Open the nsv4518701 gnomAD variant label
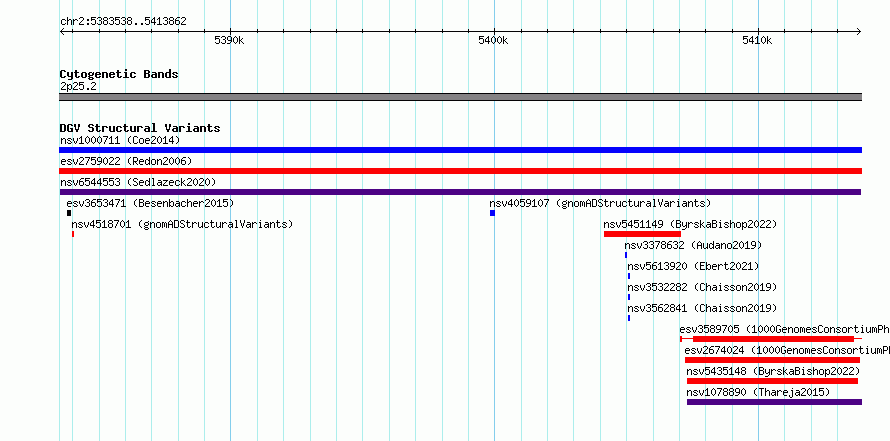The image size is (890, 441). (182, 224)
